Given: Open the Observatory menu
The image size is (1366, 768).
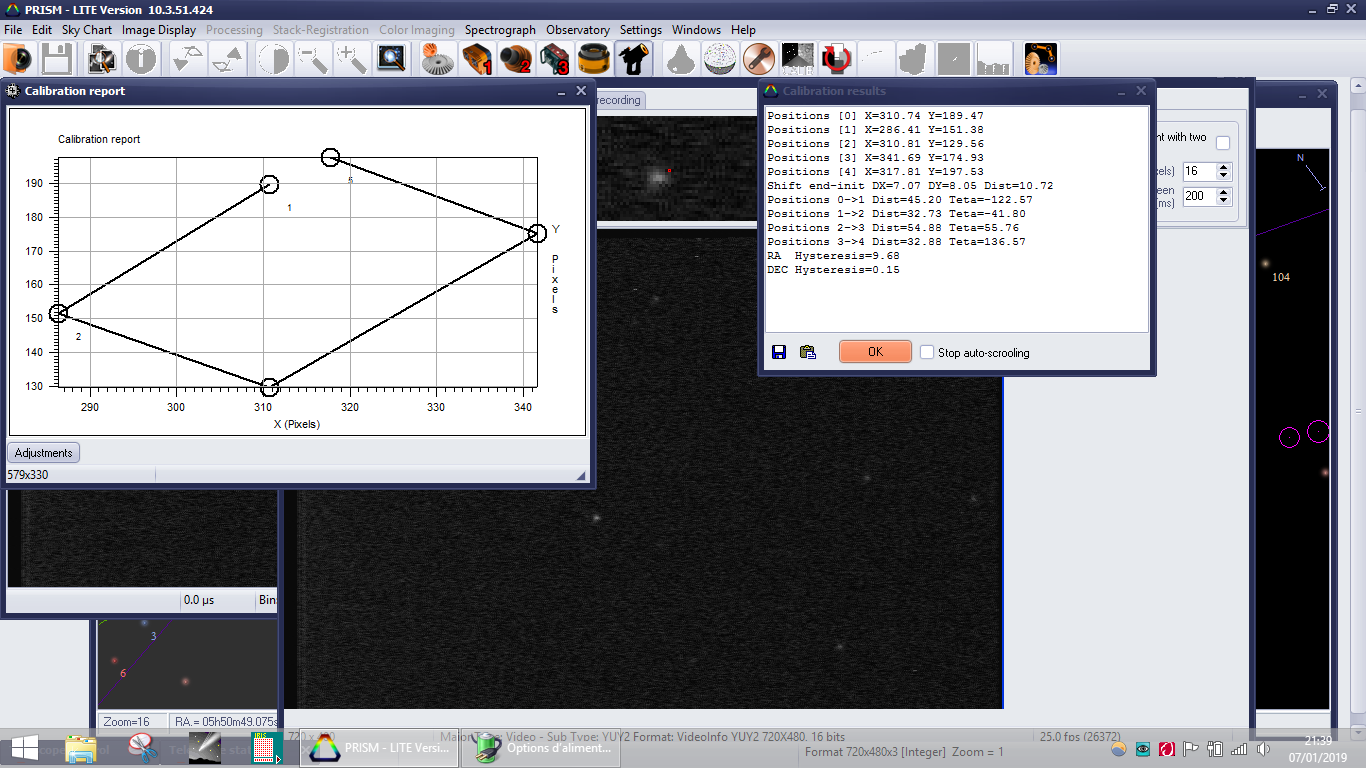Looking at the screenshot, I should (x=578, y=30).
